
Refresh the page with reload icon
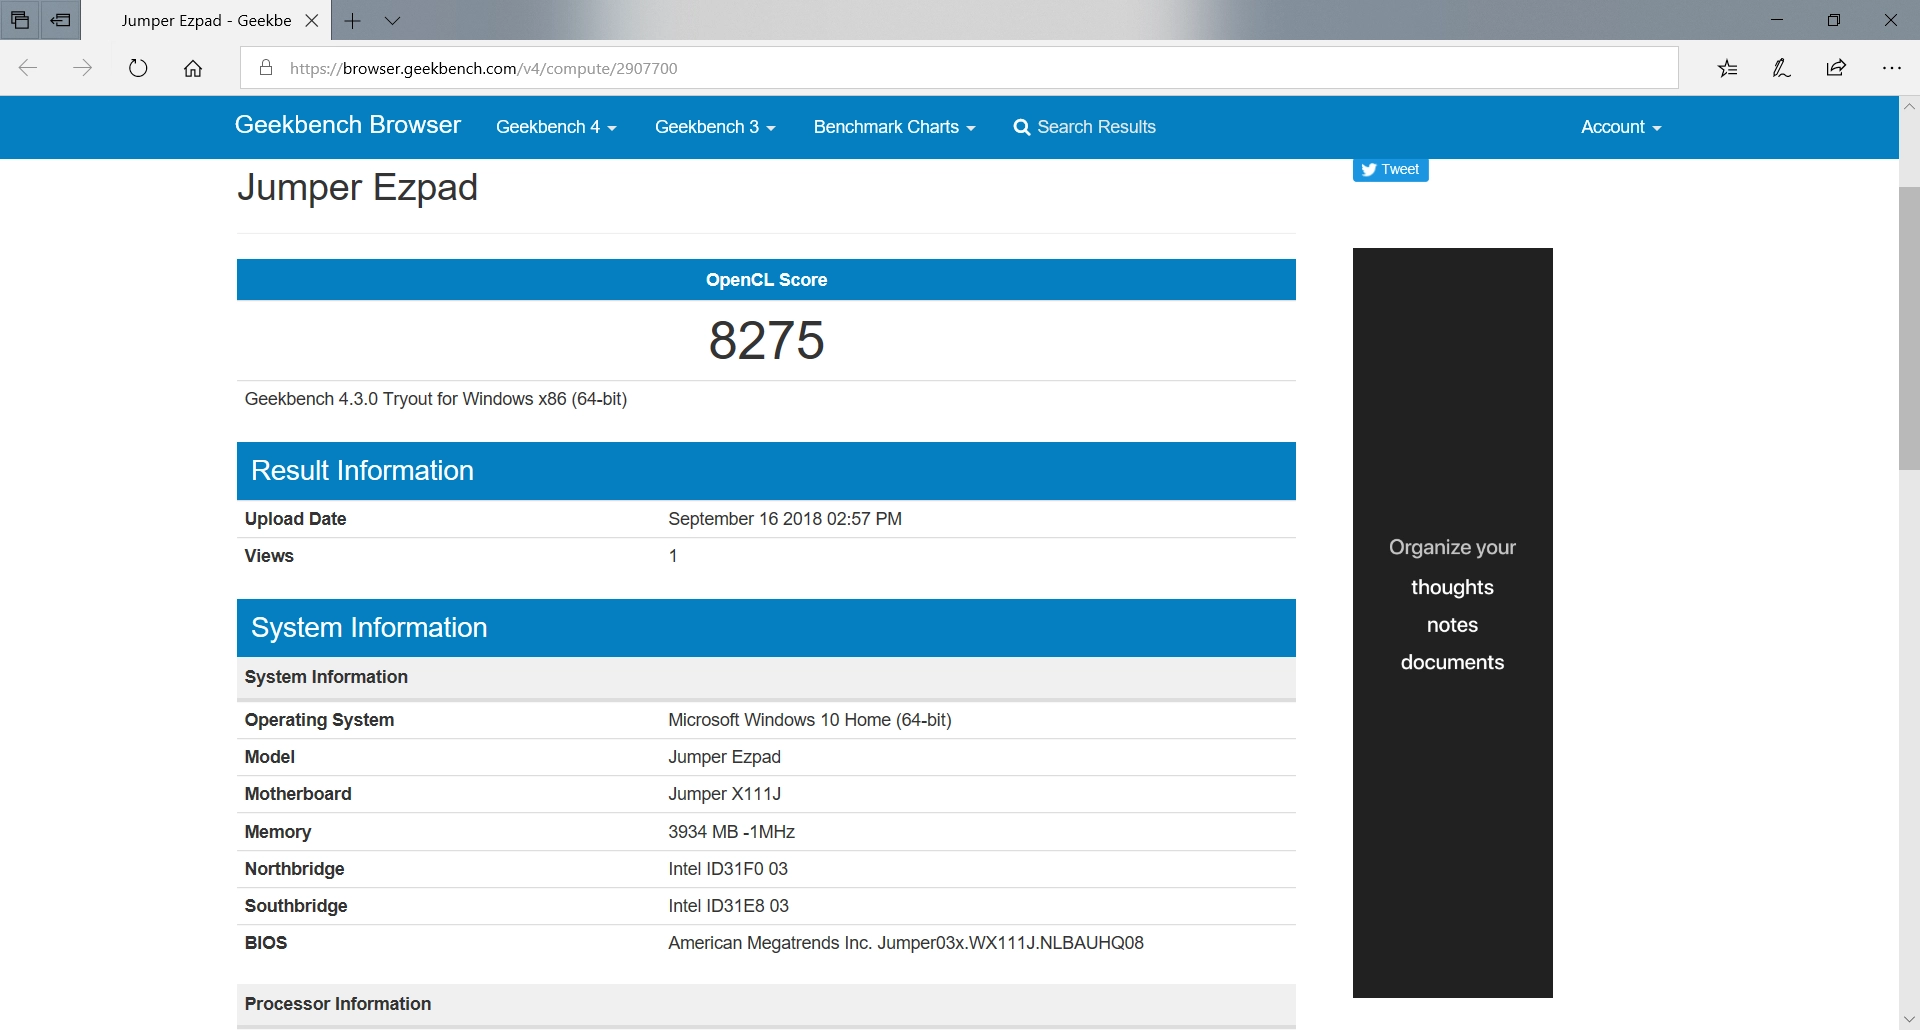[138, 68]
